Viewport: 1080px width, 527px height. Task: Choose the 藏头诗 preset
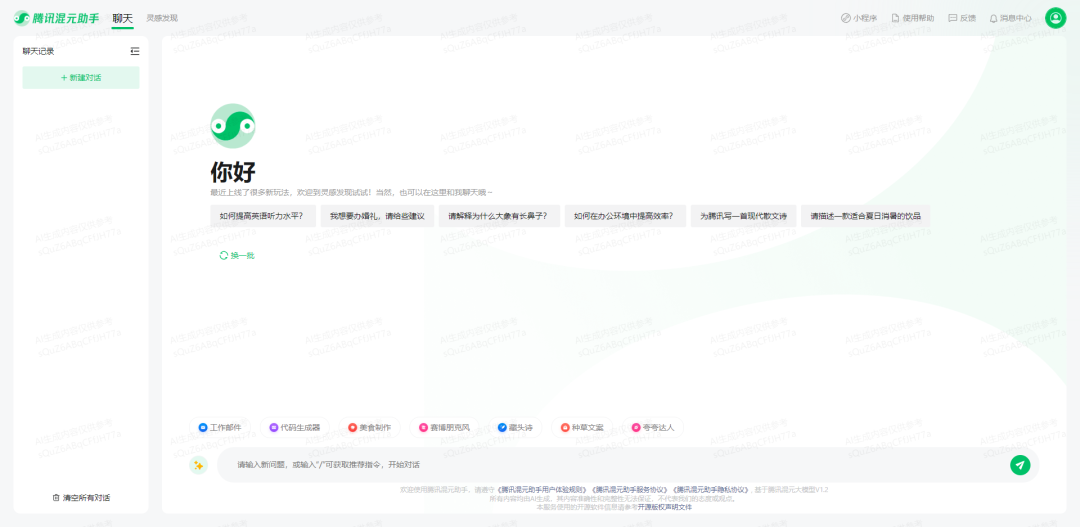(x=516, y=427)
